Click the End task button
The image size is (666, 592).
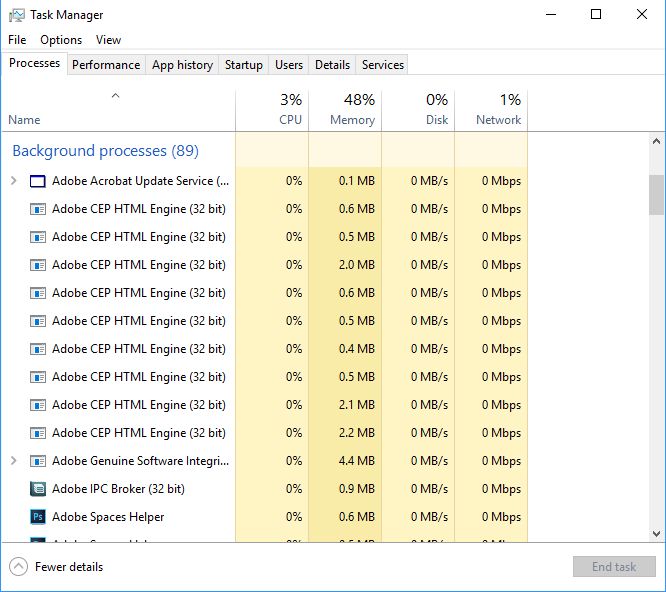tap(614, 567)
